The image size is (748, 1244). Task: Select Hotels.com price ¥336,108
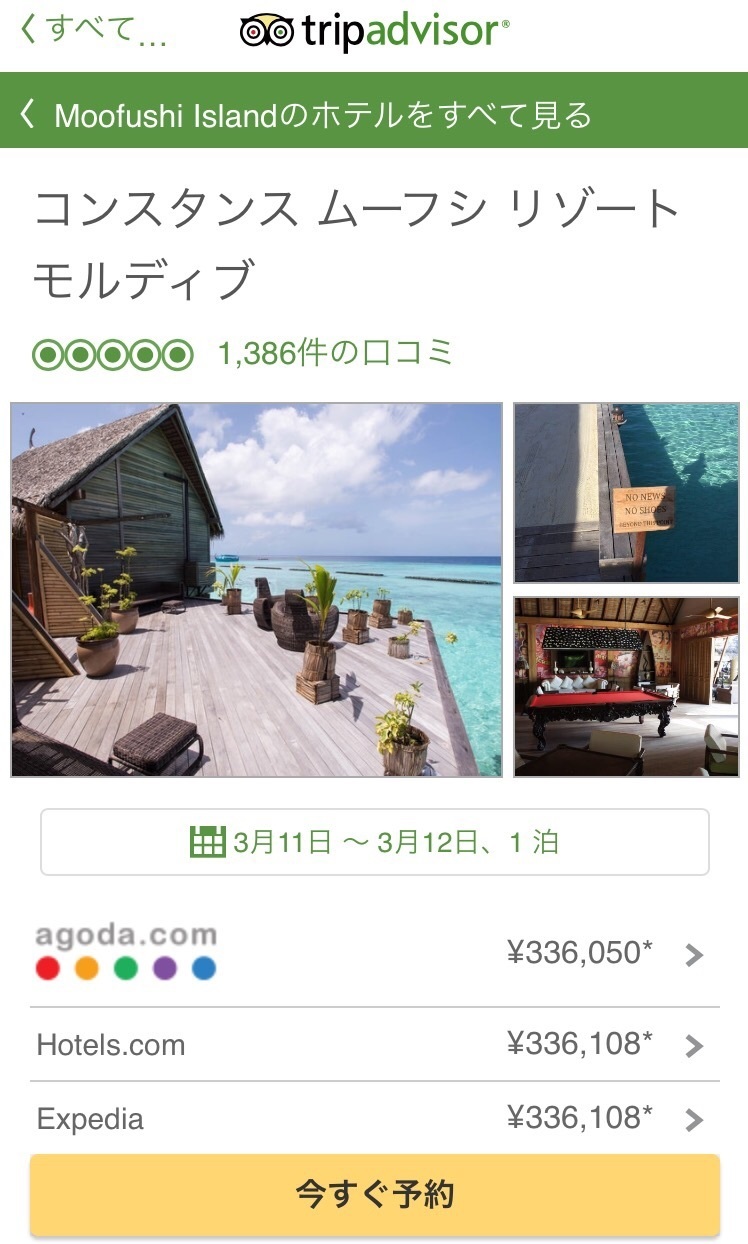point(580,1044)
